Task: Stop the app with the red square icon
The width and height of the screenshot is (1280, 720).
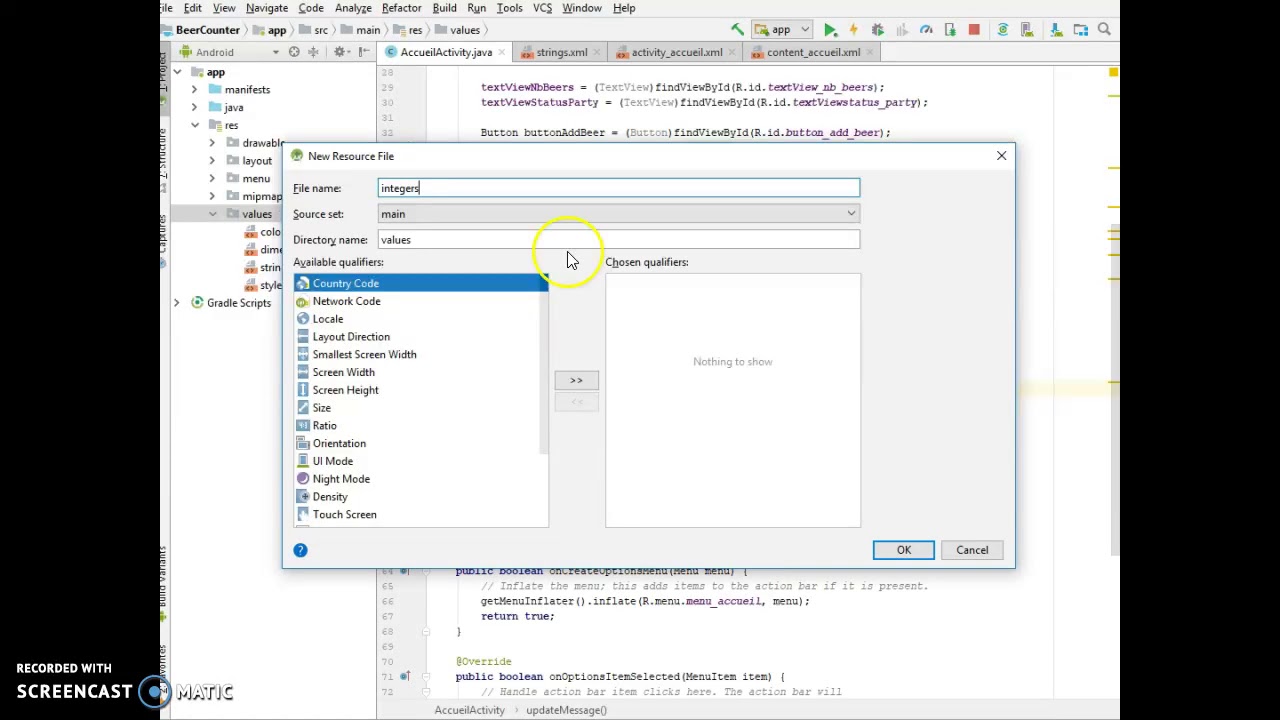Action: click(x=974, y=30)
